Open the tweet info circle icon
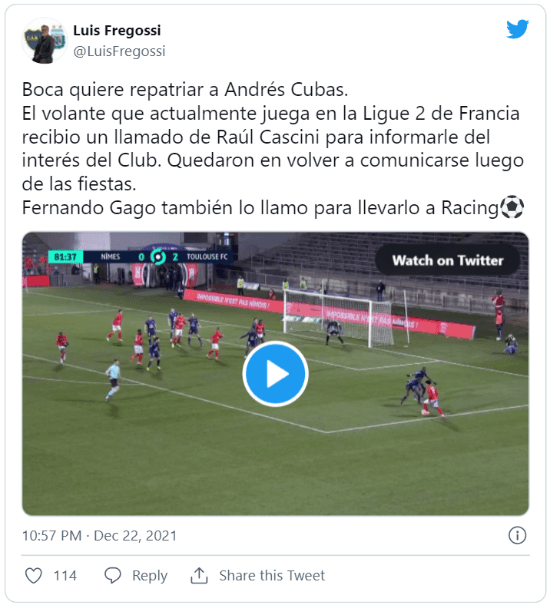Screen dimensions: 550x605 click(x=517, y=536)
